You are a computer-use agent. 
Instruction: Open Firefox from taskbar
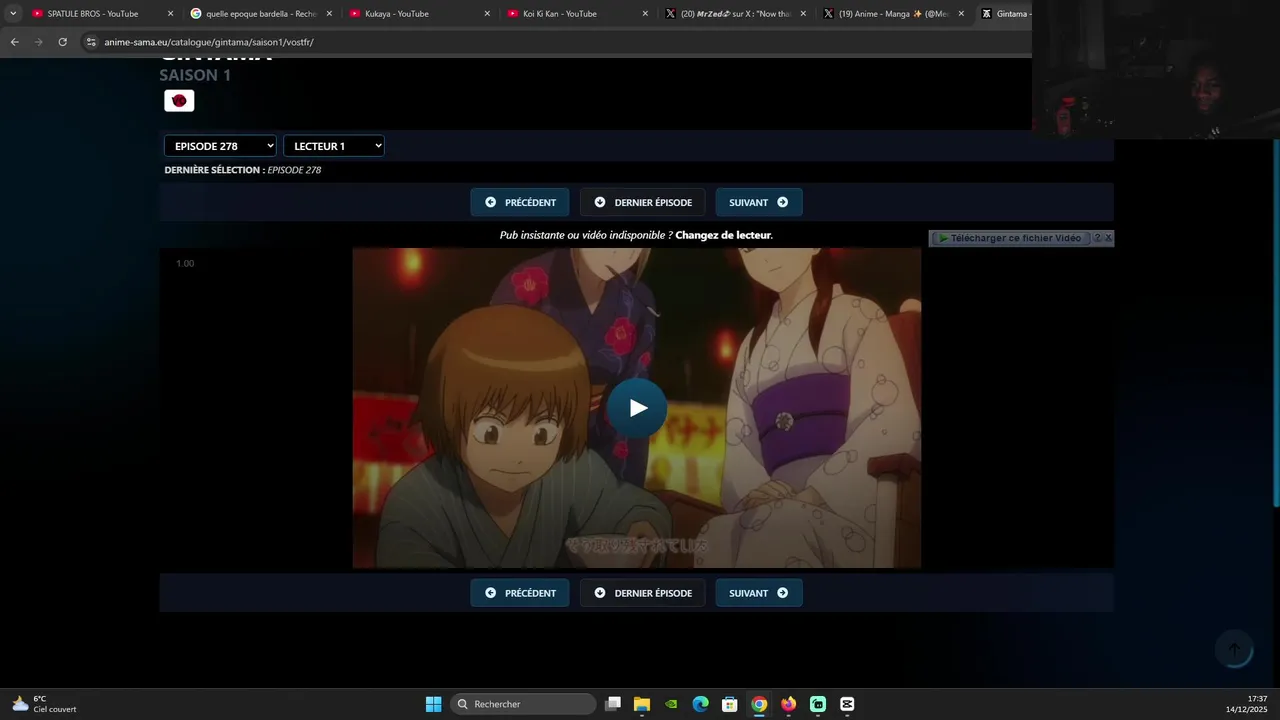[x=788, y=704]
